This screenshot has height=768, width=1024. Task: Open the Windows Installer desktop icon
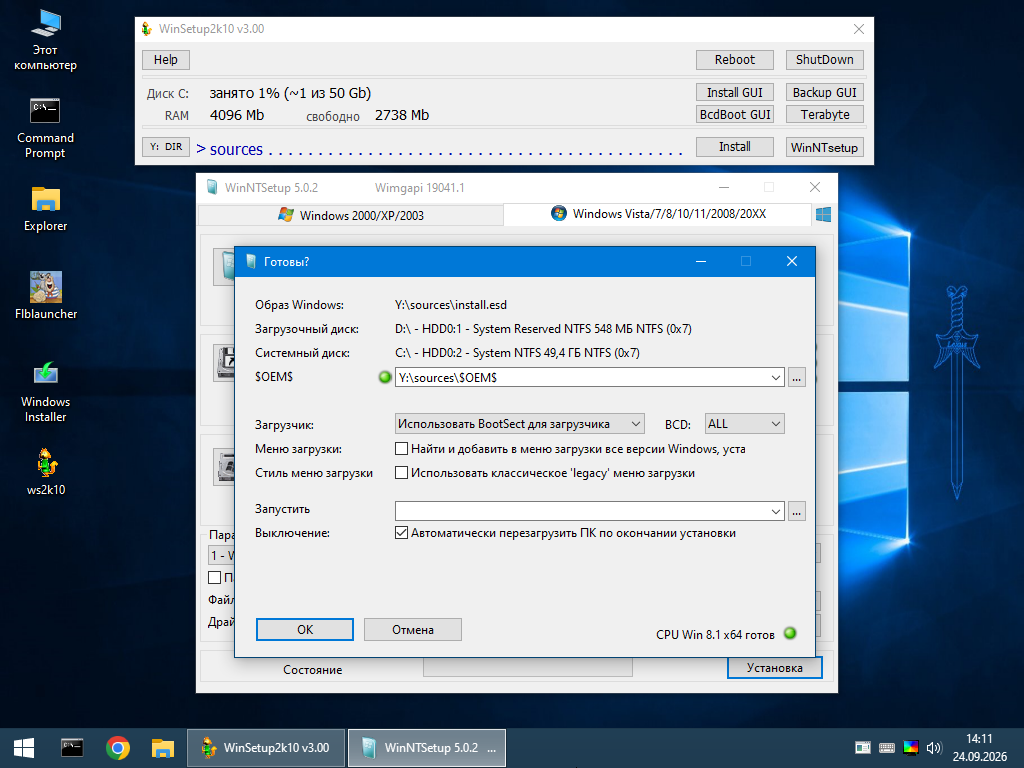click(45, 392)
